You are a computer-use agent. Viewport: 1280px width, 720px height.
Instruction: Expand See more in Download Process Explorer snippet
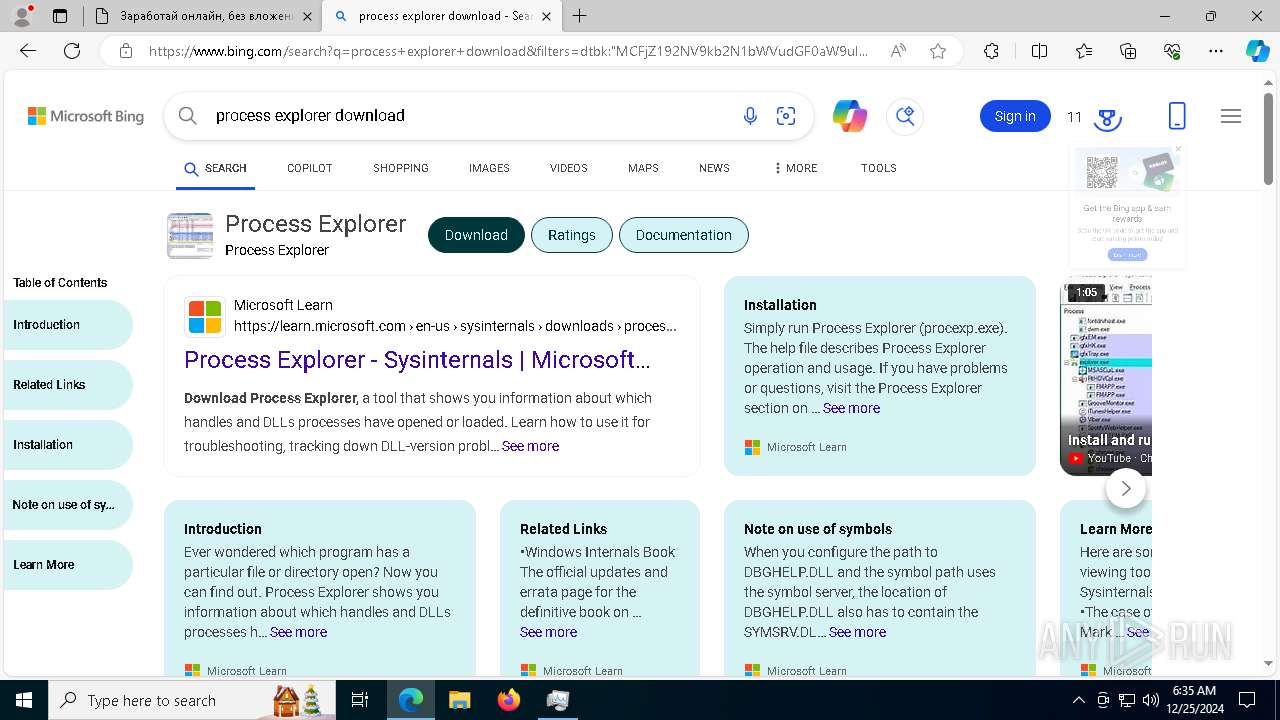pos(530,446)
